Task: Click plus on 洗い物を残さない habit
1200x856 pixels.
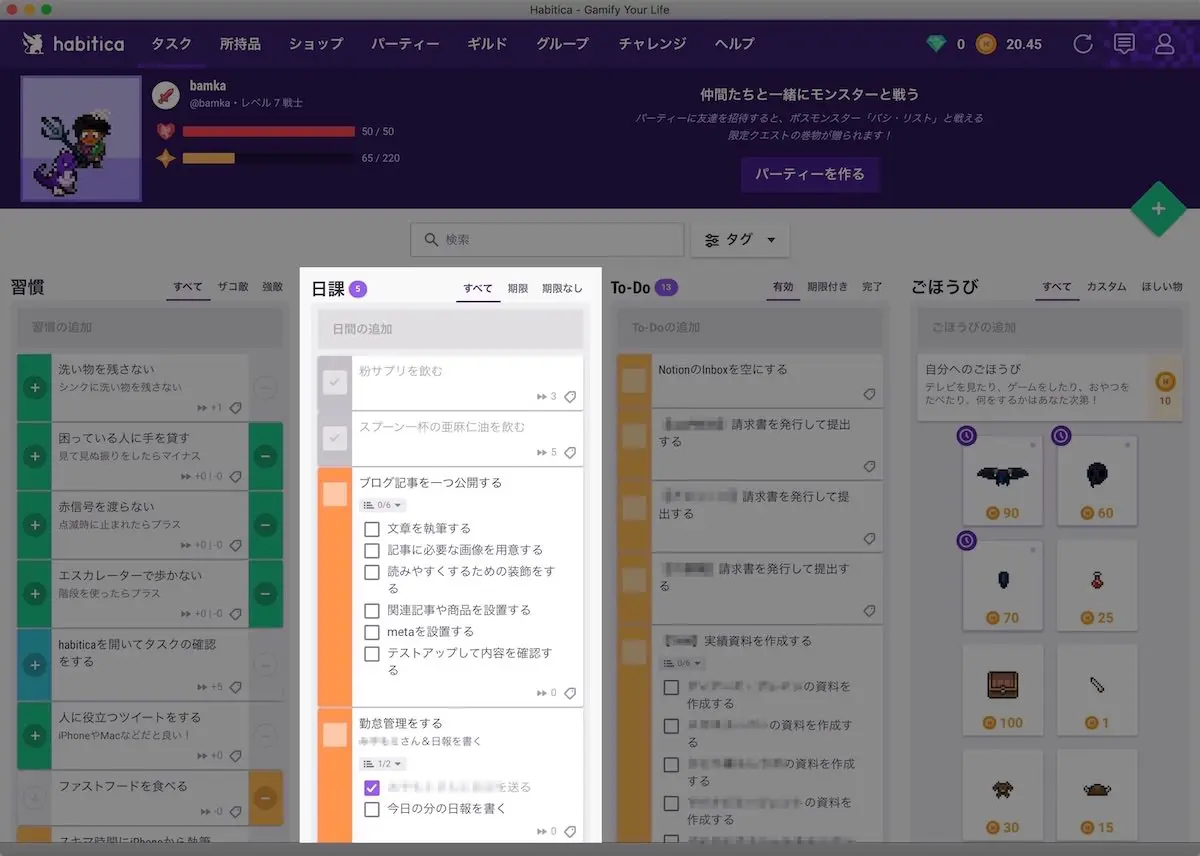Action: [35, 386]
